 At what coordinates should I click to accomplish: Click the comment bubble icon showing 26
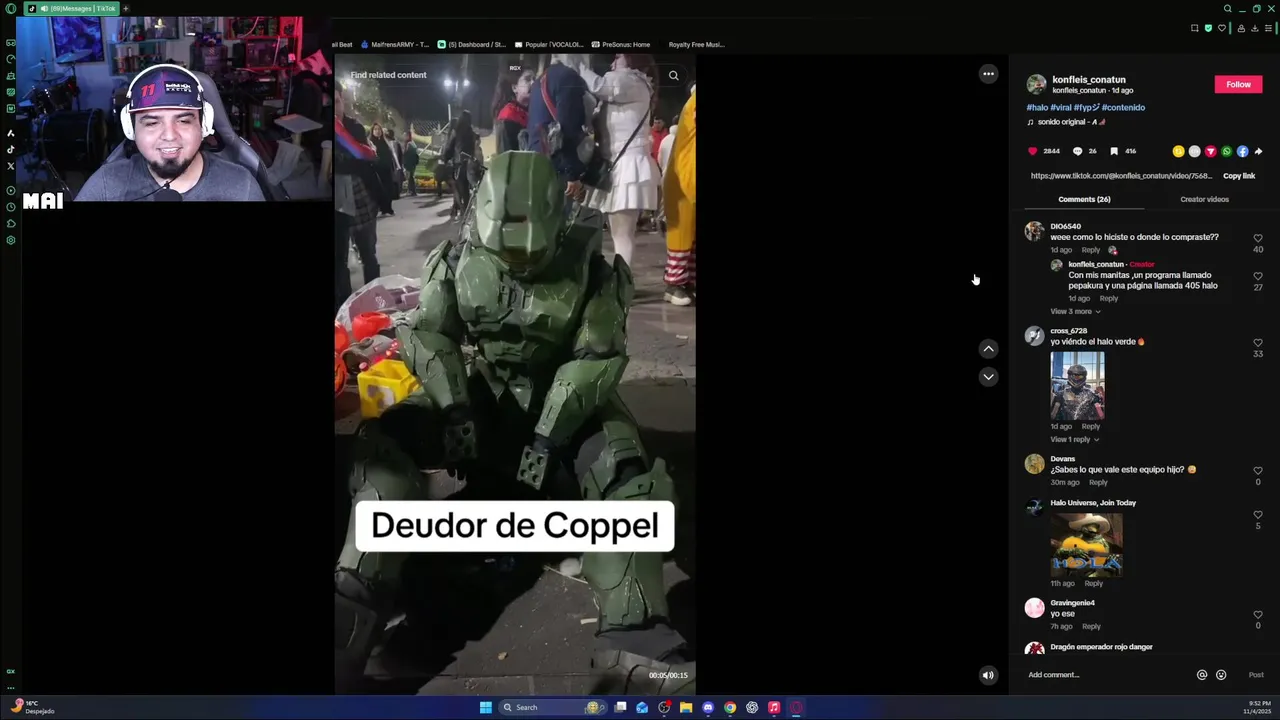point(1077,151)
